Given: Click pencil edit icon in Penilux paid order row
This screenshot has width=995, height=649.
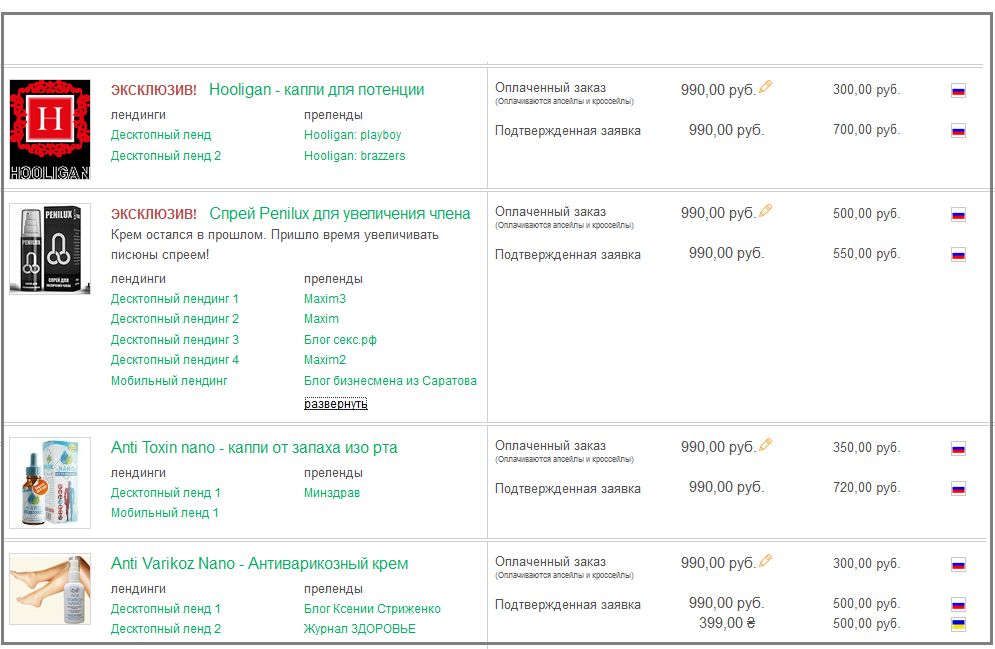Looking at the screenshot, I should coord(766,211).
